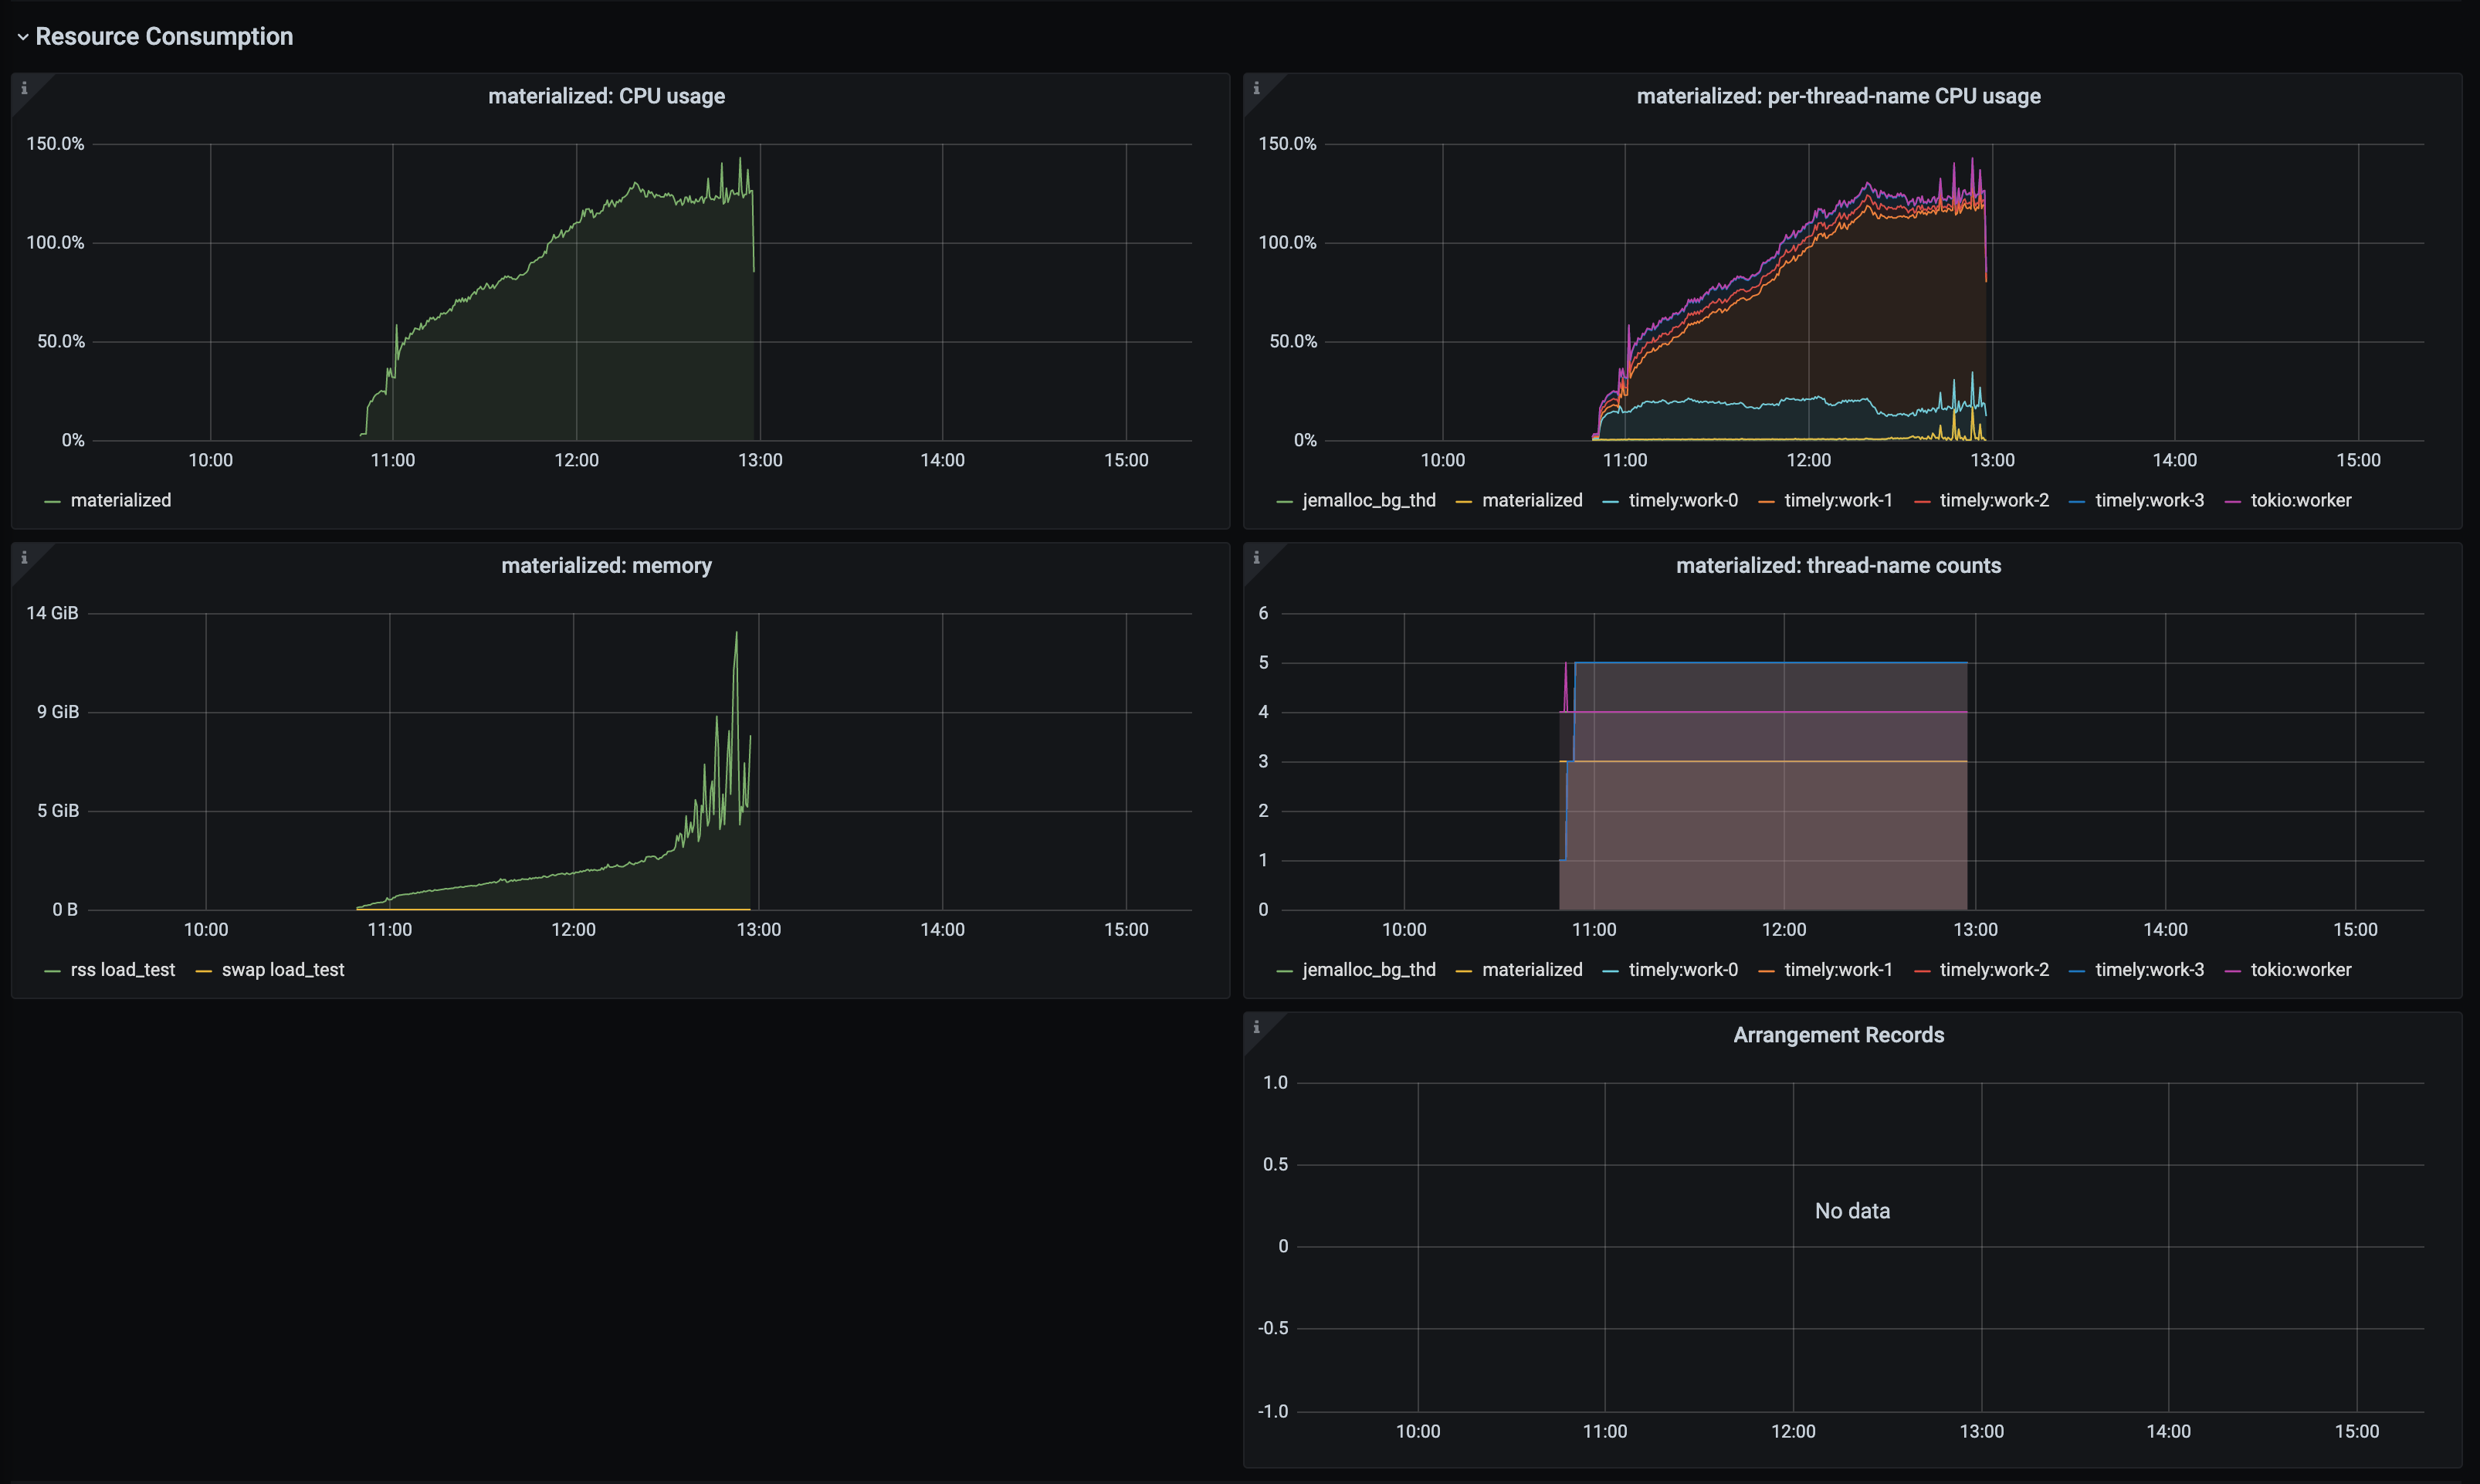Click the No data area in Arrangement Records

pyautogui.click(x=1852, y=1211)
